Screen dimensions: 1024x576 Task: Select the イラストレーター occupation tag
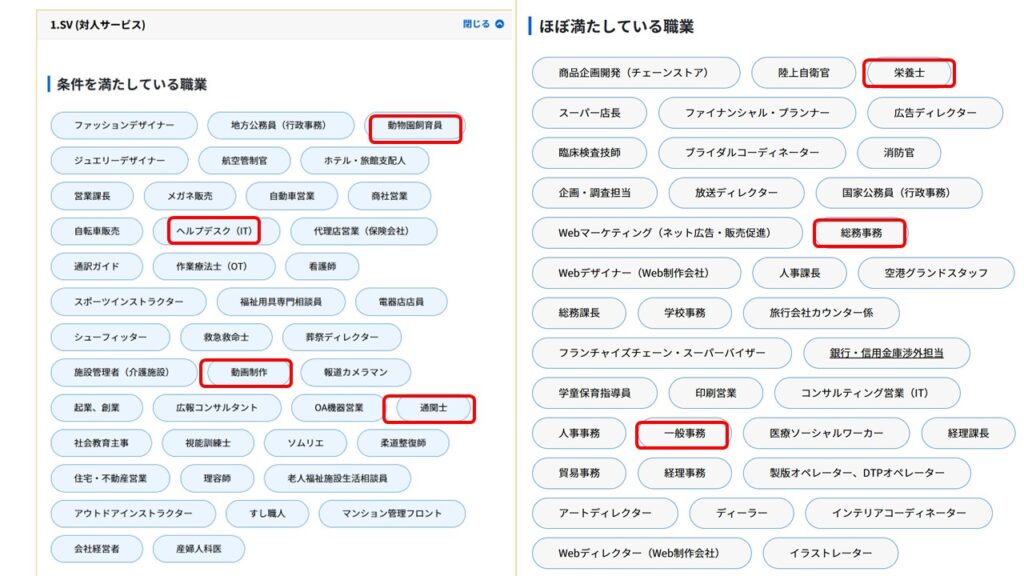pyautogui.click(x=830, y=553)
